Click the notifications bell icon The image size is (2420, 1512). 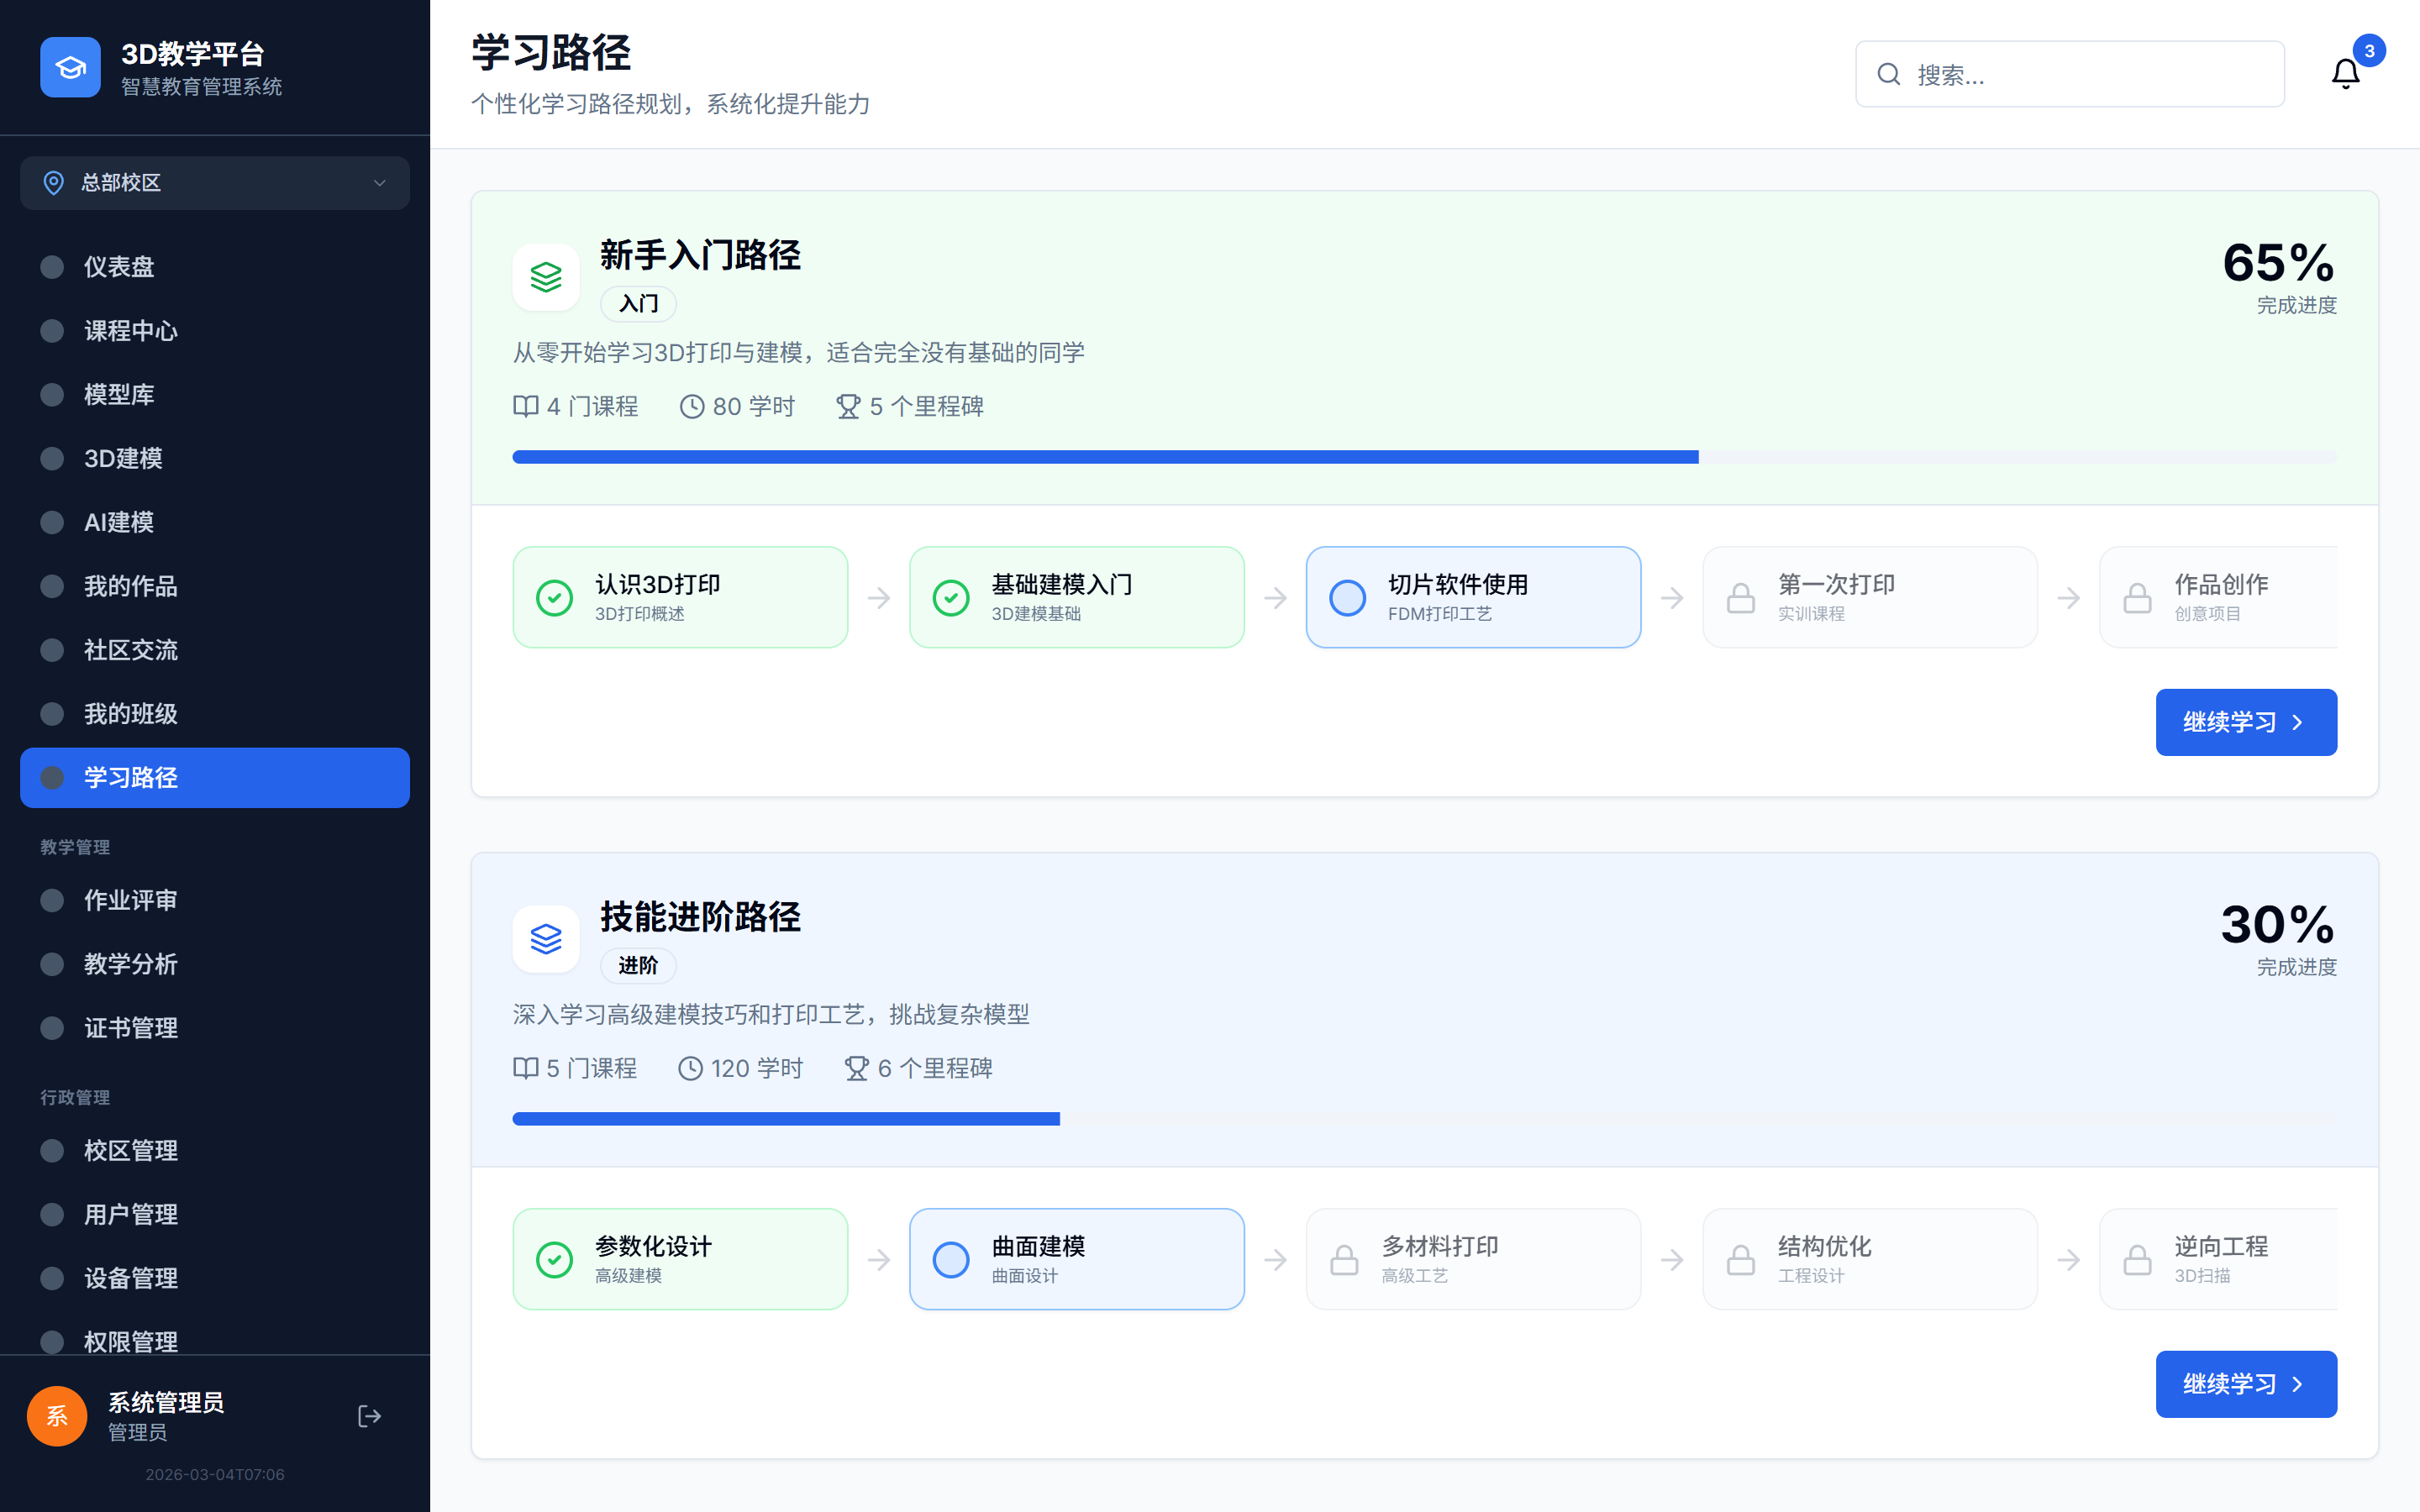2345,73
